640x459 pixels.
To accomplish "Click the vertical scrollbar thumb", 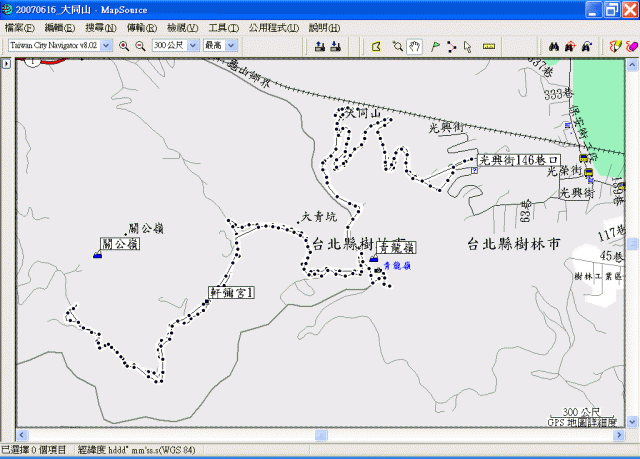I will point(632,244).
